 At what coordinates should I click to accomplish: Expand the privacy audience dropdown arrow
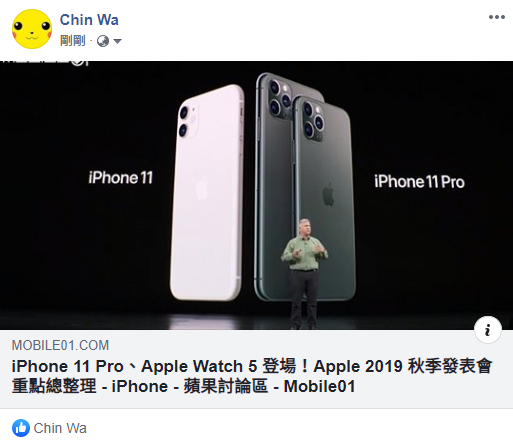tap(117, 41)
